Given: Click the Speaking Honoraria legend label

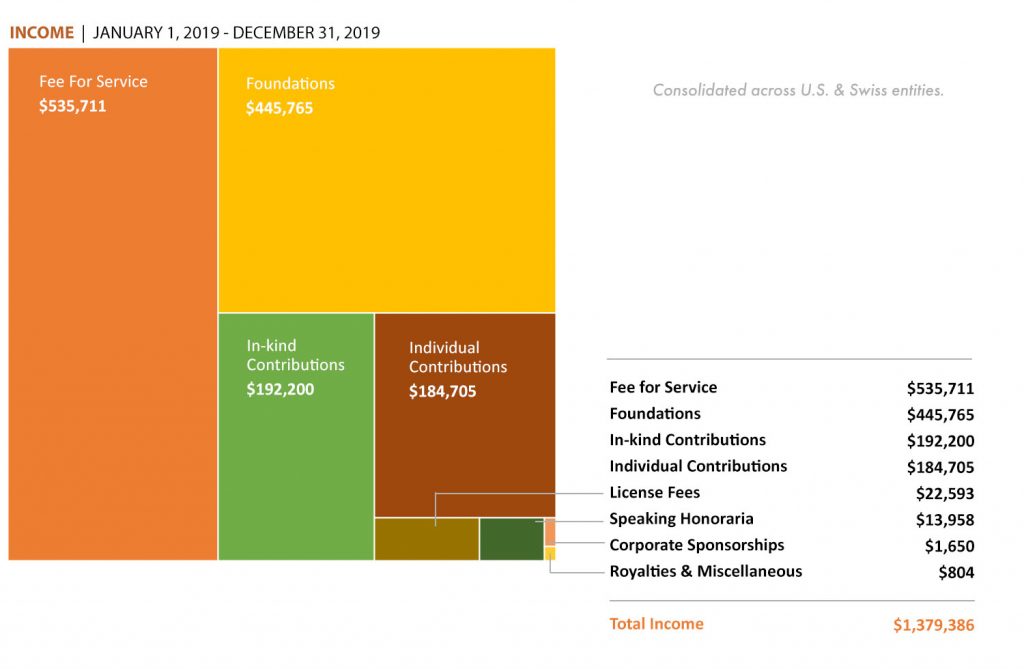Looking at the screenshot, I should pyautogui.click(x=681, y=519).
